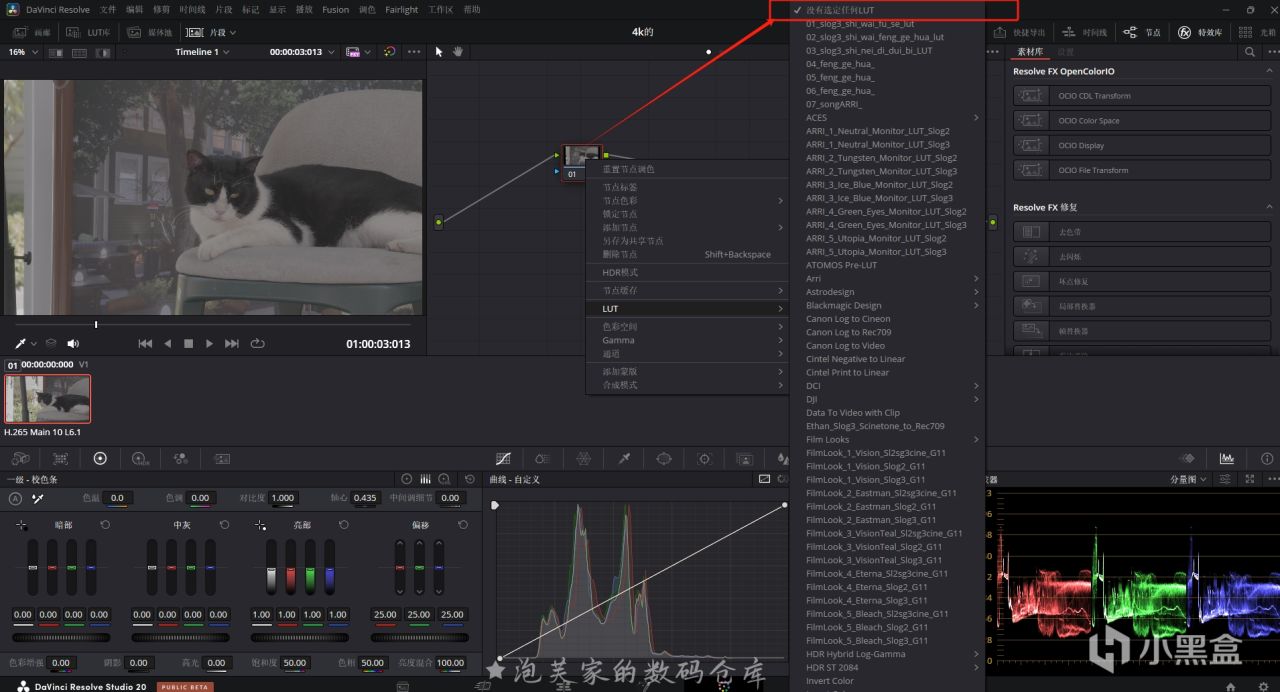
Task: Open the effects library (特效库) panel
Action: 1198,32
